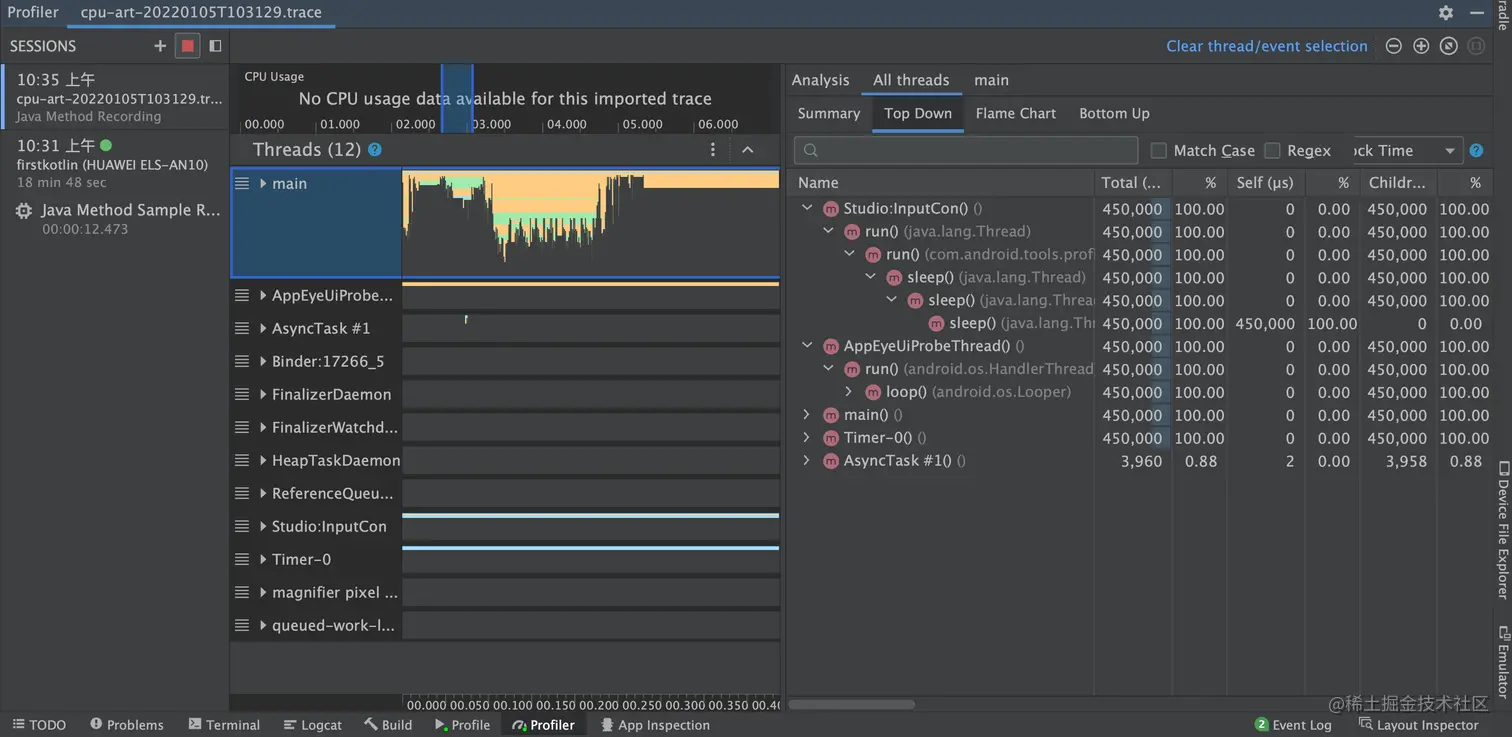1512x737 pixels.
Task: Reset timeline zoom
Action: coord(1448,46)
